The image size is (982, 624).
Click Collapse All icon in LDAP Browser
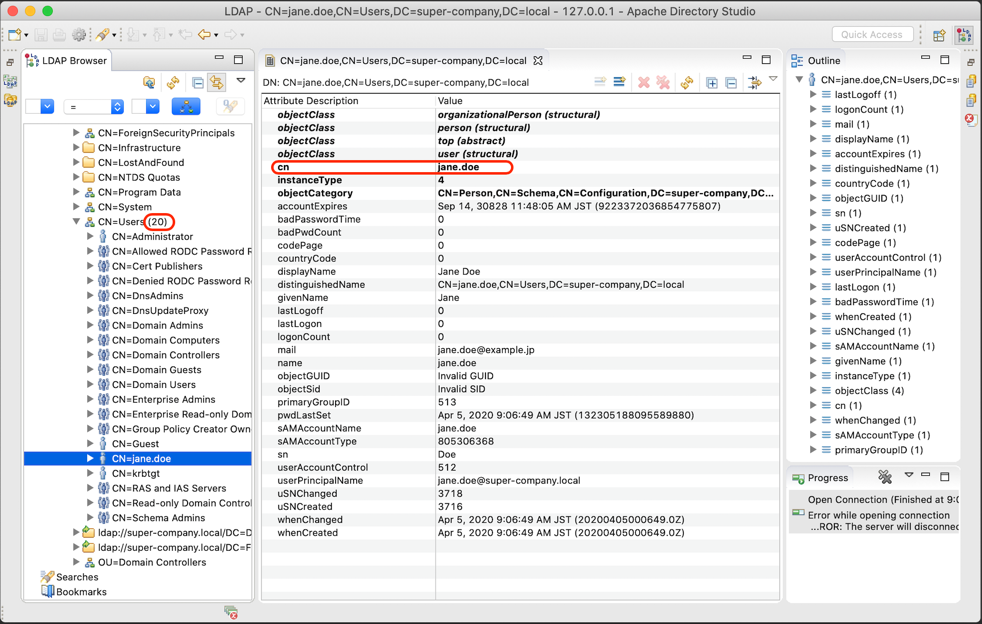tap(197, 83)
